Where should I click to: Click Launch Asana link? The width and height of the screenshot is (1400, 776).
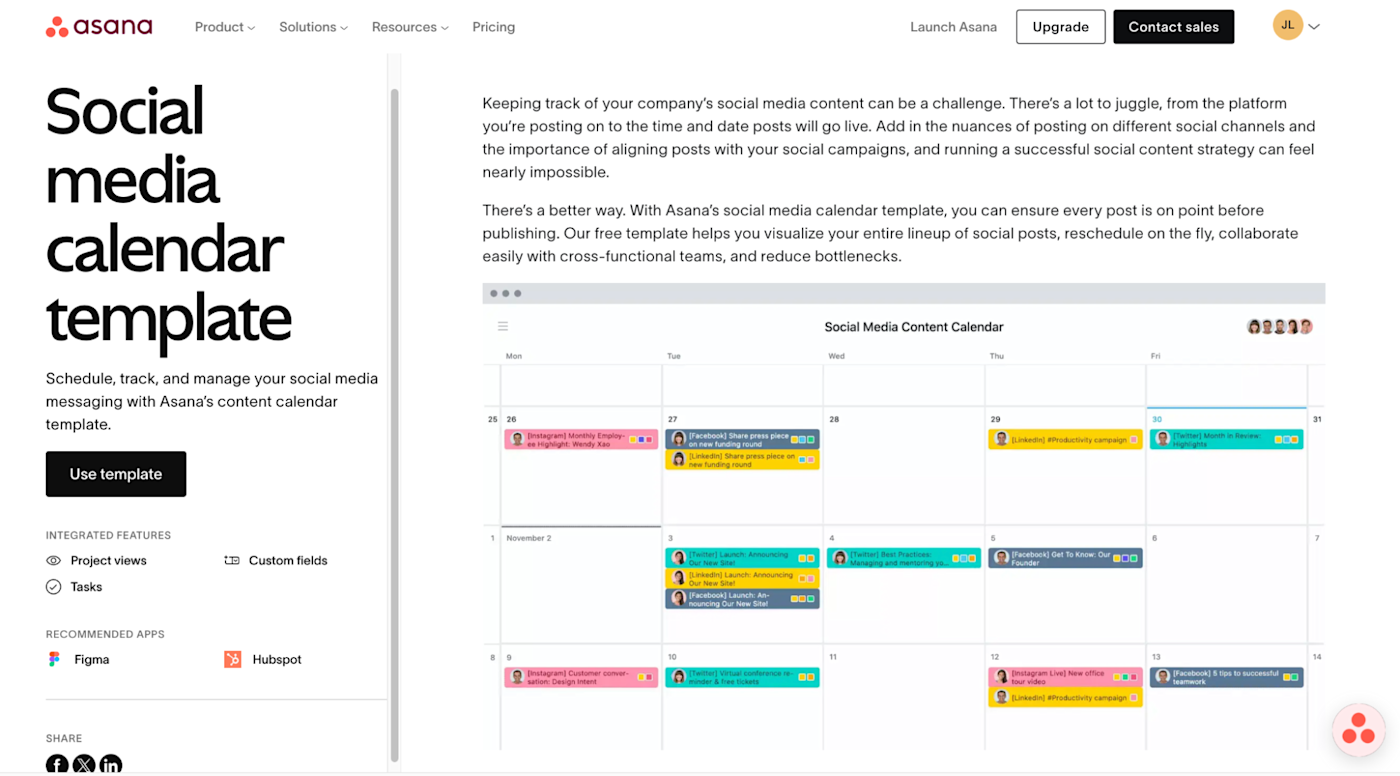click(x=953, y=27)
